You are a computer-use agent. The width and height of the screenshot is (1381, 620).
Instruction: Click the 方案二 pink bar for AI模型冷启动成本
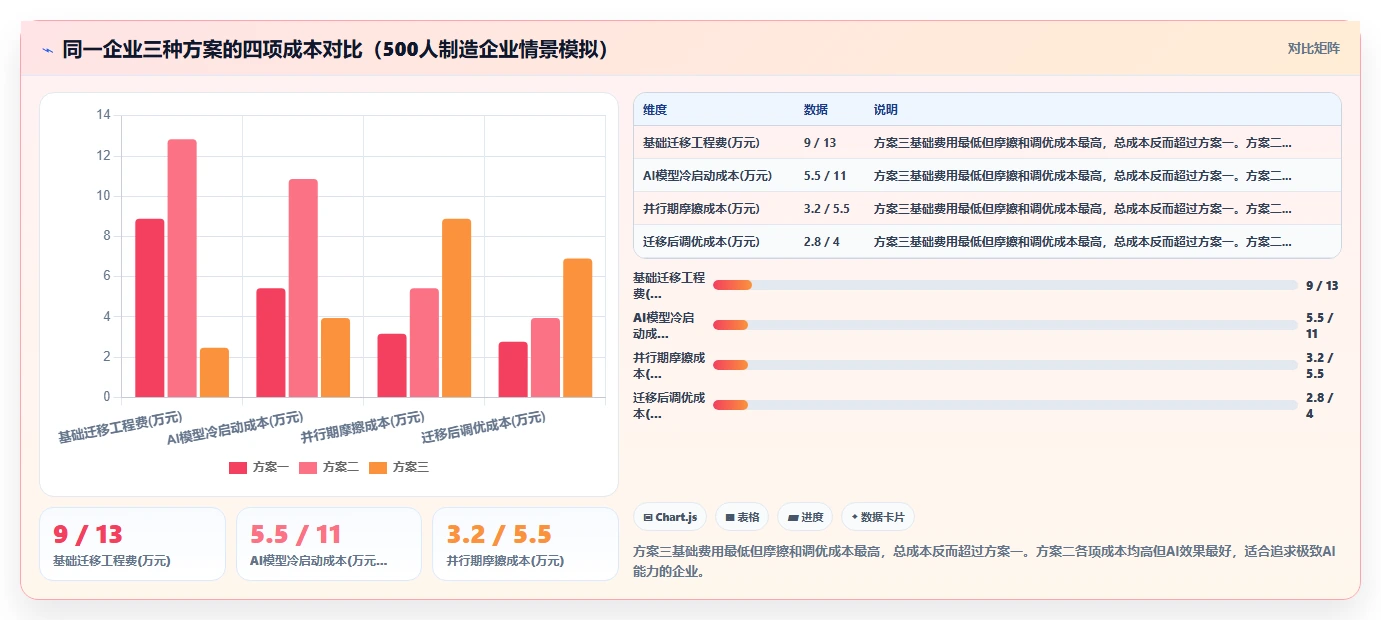click(x=303, y=288)
